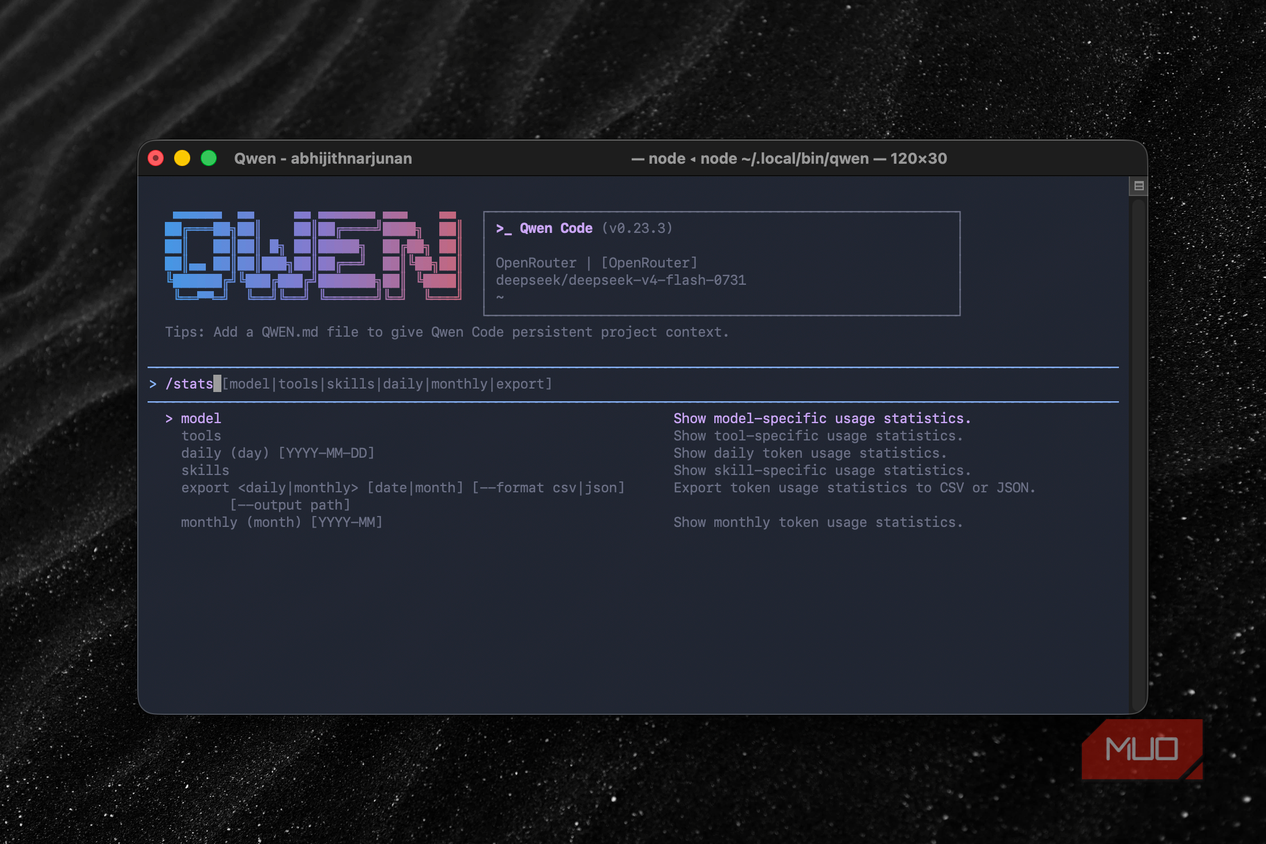1266x844 pixels.
Task: Click the scroll indicator icon in the terminal corner
Action: pos(1138,186)
